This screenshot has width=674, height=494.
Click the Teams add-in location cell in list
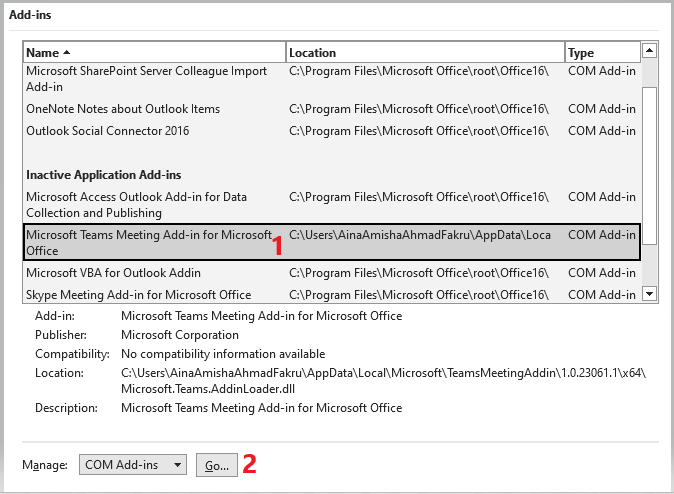[420, 235]
